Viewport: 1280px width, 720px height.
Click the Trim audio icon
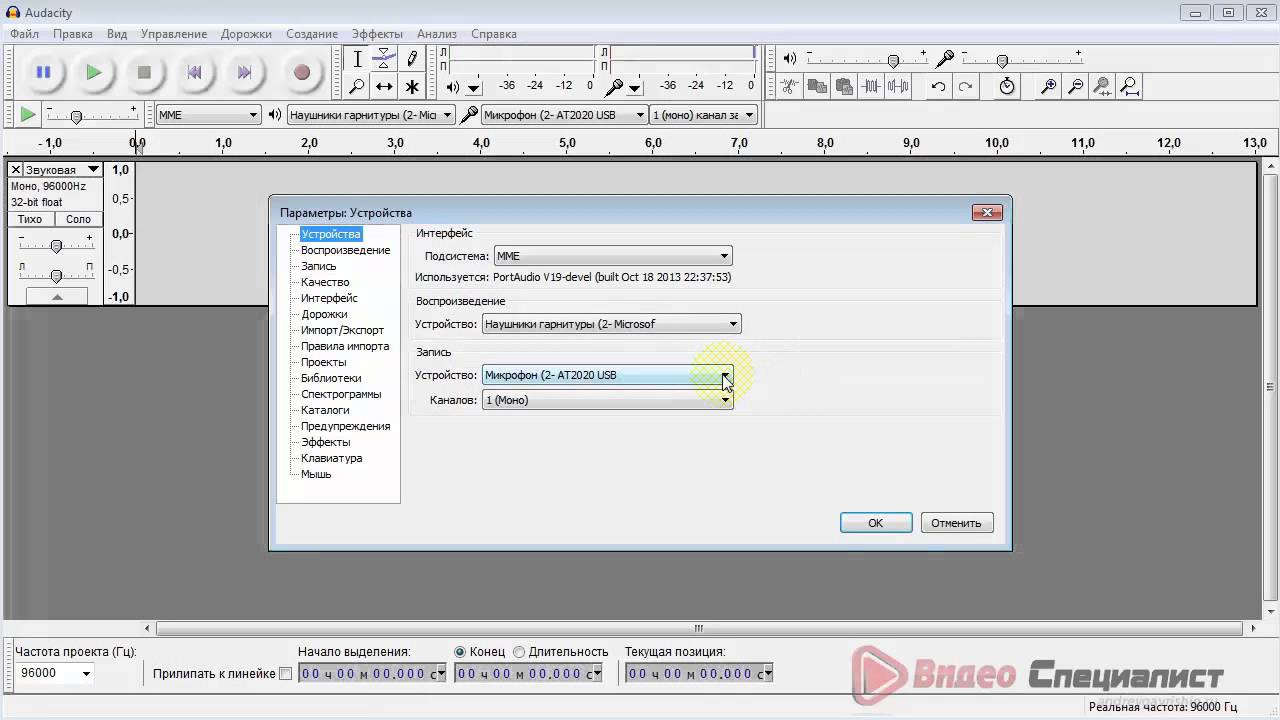[871, 86]
